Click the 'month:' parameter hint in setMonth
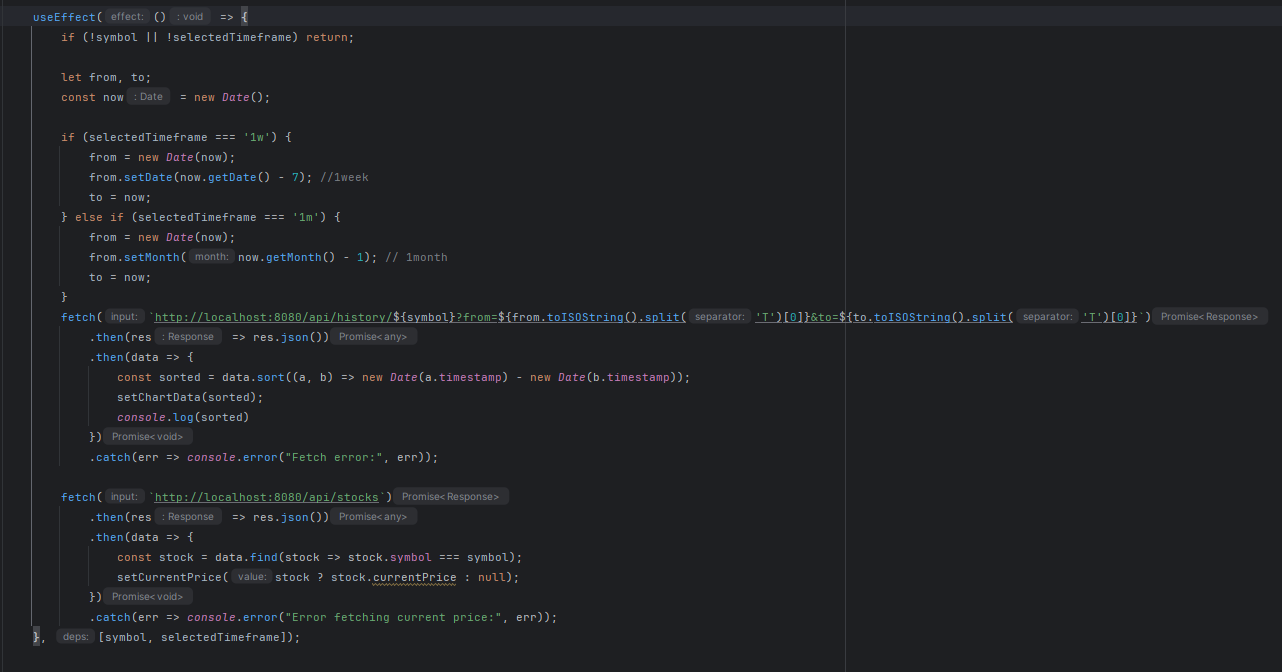Image resolution: width=1282 pixels, height=672 pixels. pyautogui.click(x=212, y=257)
